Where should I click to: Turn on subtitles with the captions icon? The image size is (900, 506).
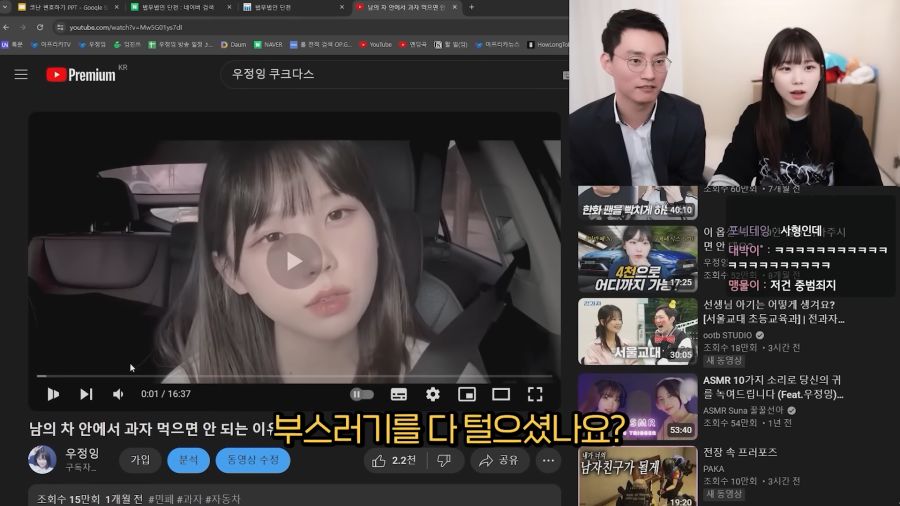tap(399, 394)
